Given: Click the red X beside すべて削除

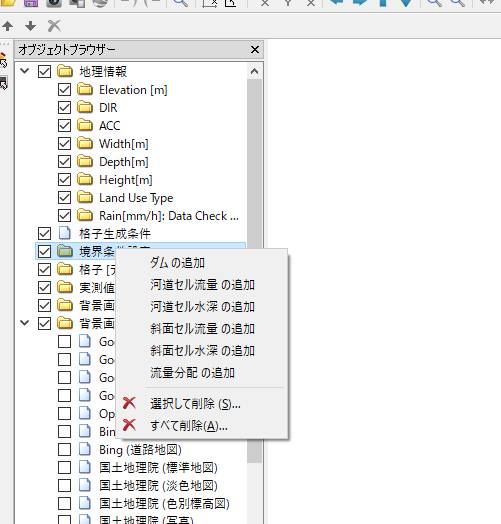Looking at the screenshot, I should click(x=129, y=425).
